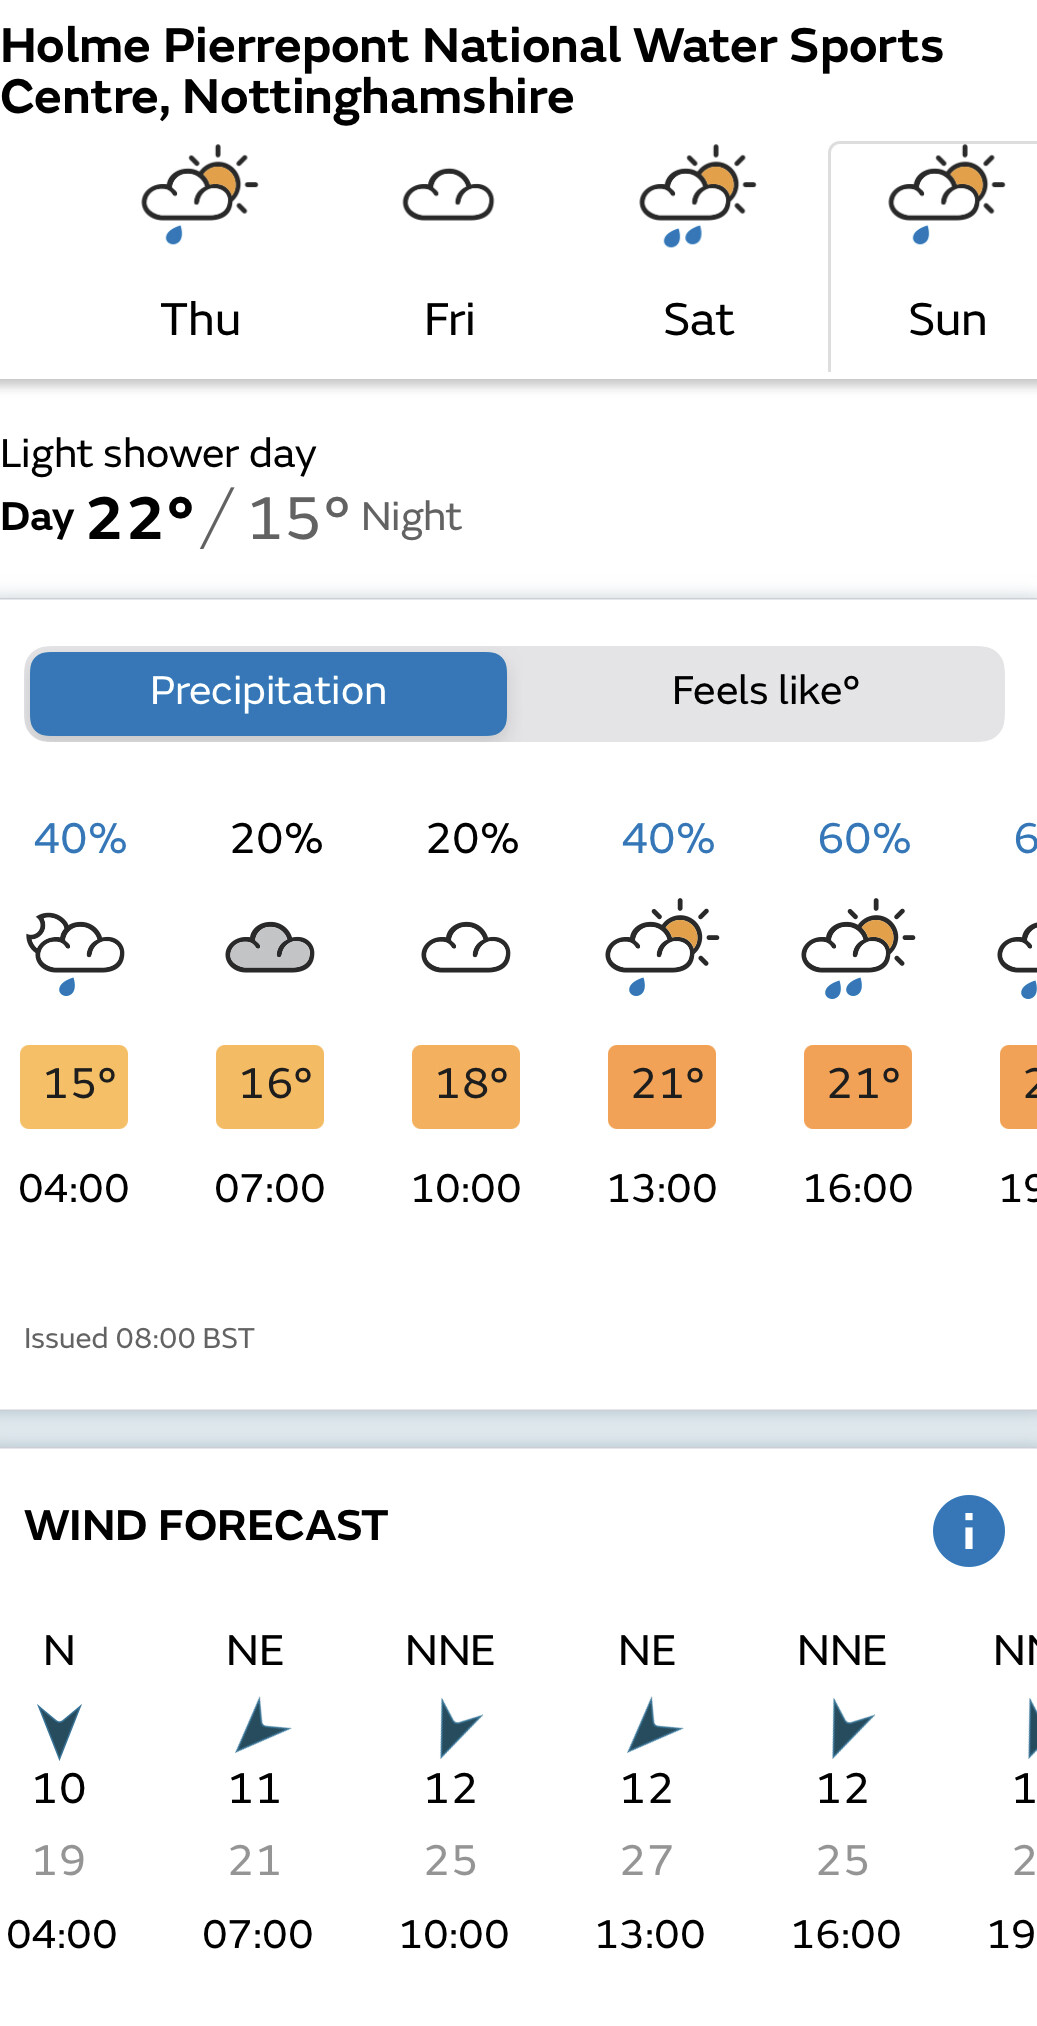
Task: Tap the 15° temperature swatch at 04:00
Action: point(74,1086)
